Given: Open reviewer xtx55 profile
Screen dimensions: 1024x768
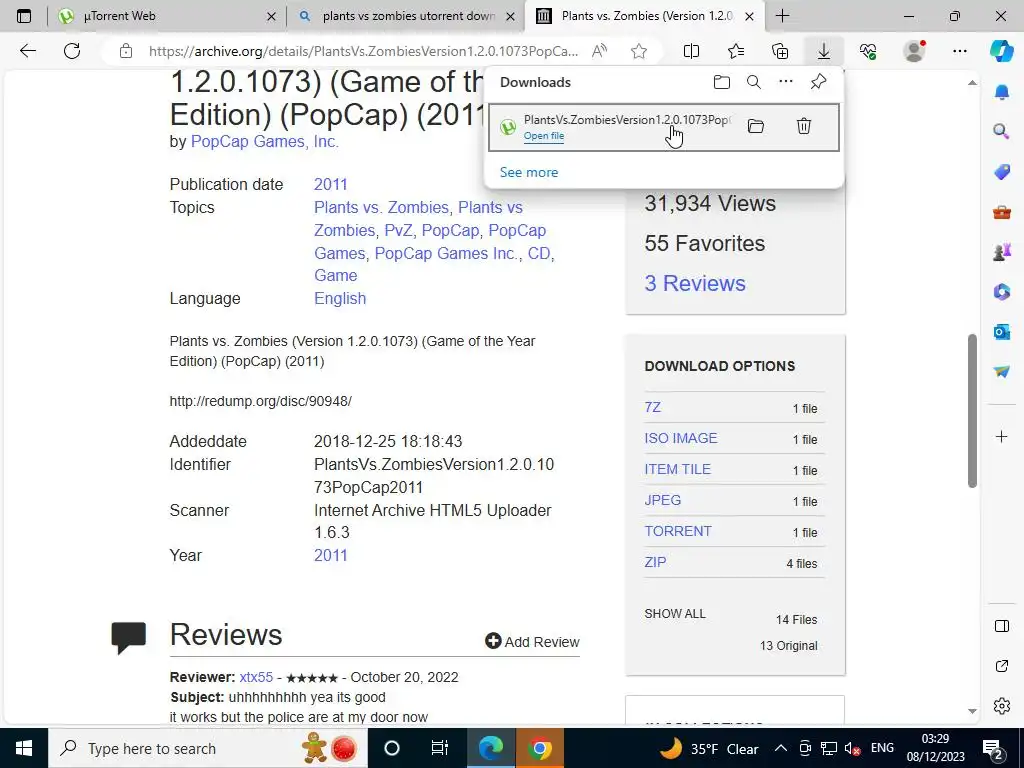Looking at the screenshot, I should click(256, 677).
